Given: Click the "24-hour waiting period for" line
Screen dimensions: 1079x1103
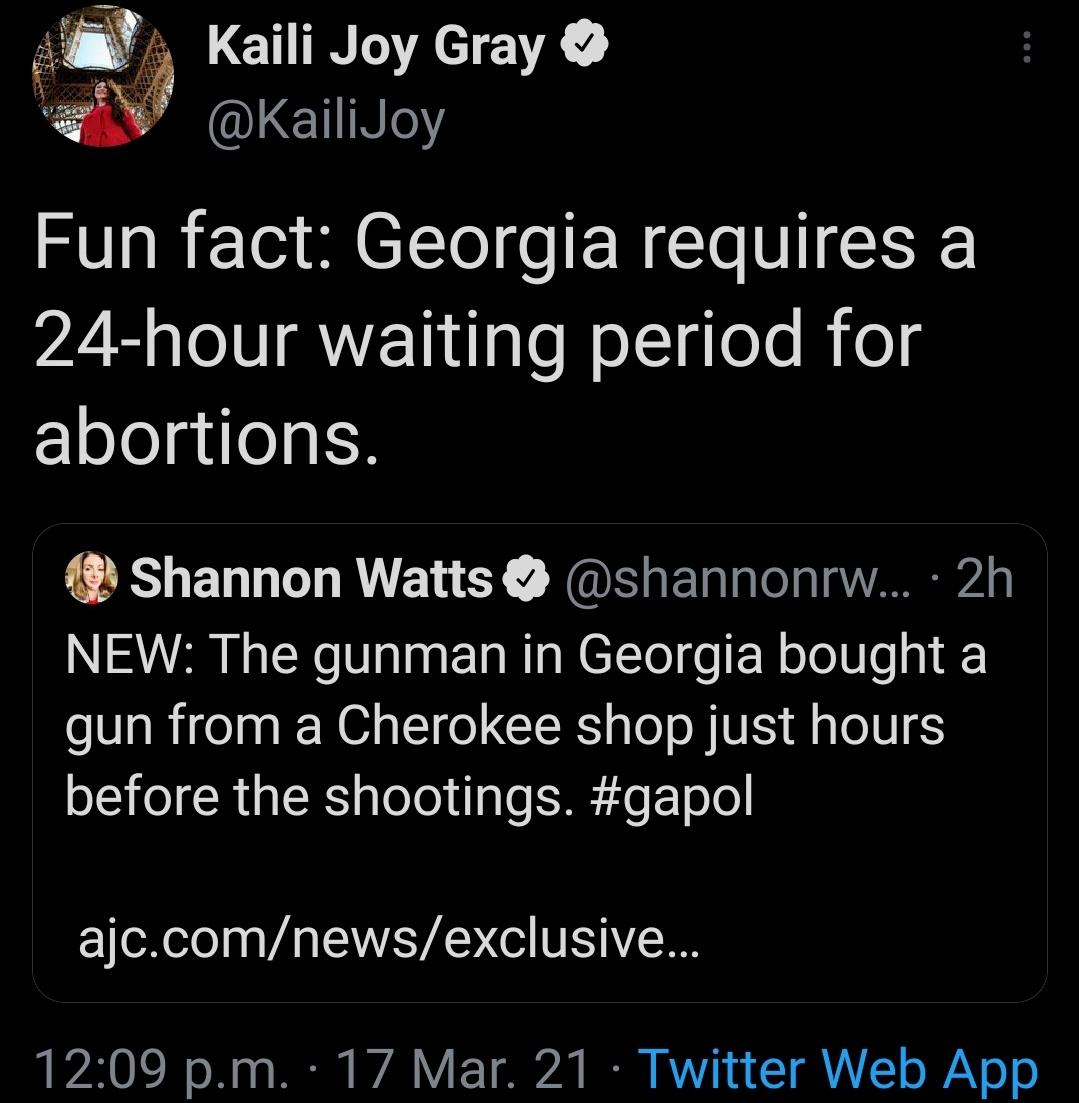Looking at the screenshot, I should [476, 341].
